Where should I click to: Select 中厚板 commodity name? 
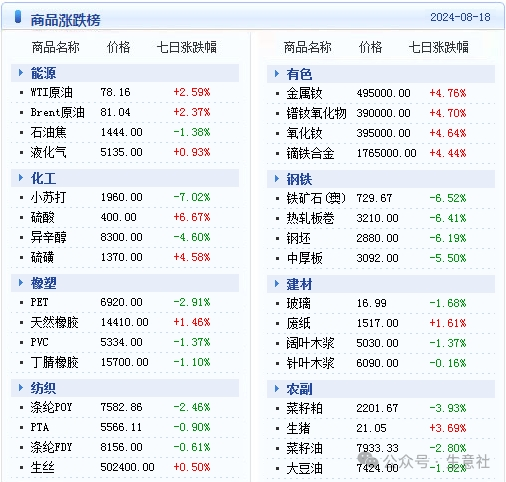pyautogui.click(x=304, y=258)
